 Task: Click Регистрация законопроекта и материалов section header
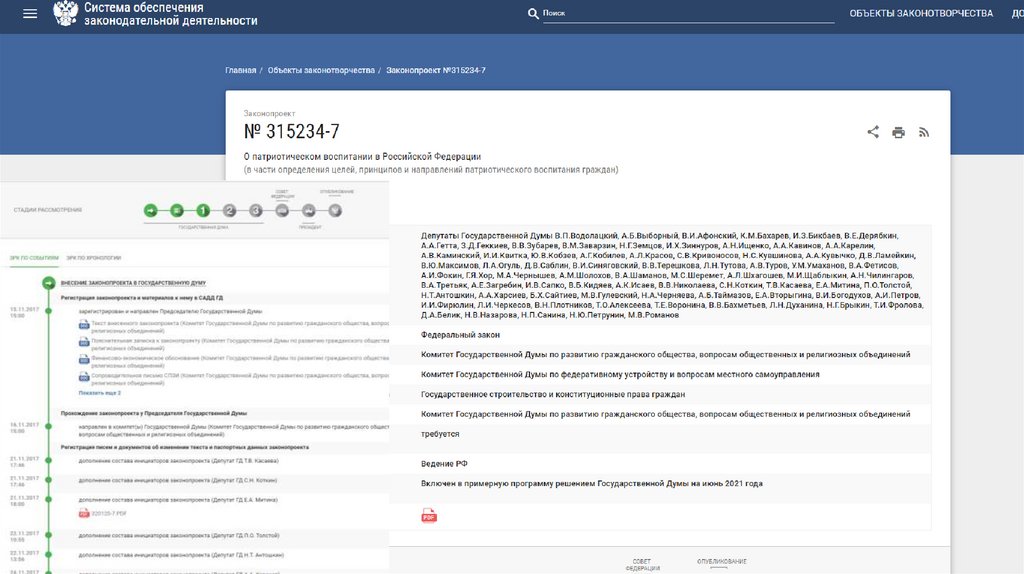pyautogui.click(x=142, y=298)
